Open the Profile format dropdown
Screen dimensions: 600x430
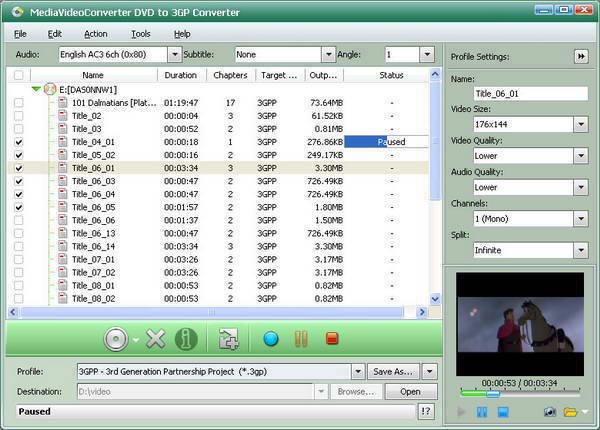[358, 371]
